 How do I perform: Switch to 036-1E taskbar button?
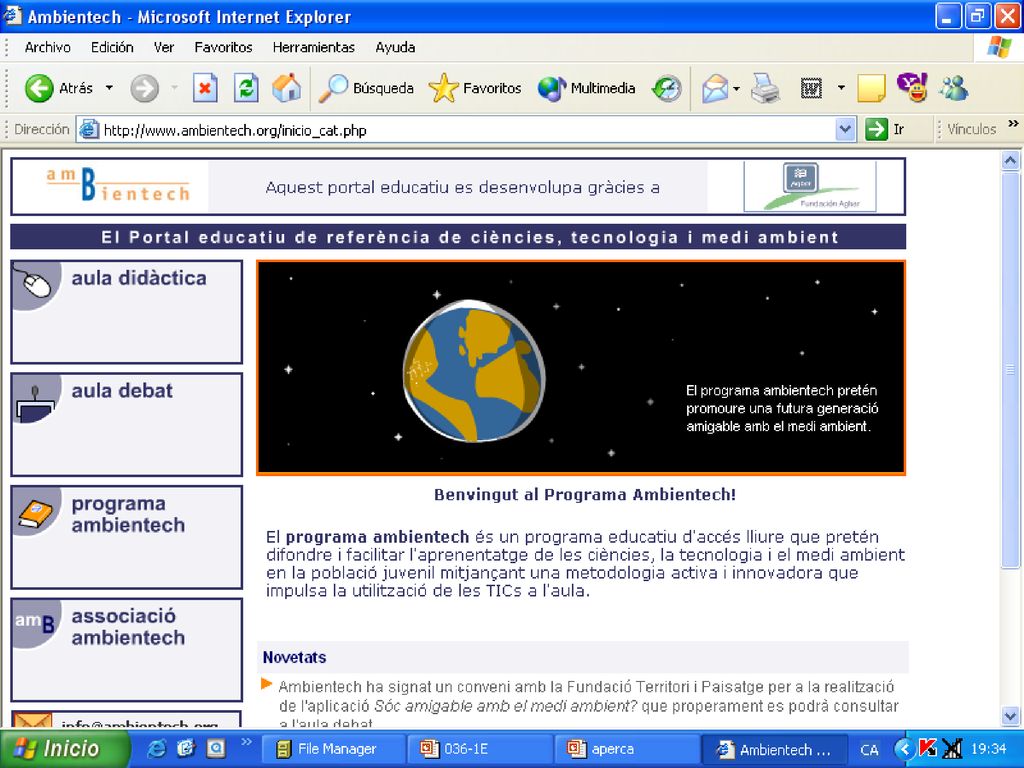pos(478,749)
